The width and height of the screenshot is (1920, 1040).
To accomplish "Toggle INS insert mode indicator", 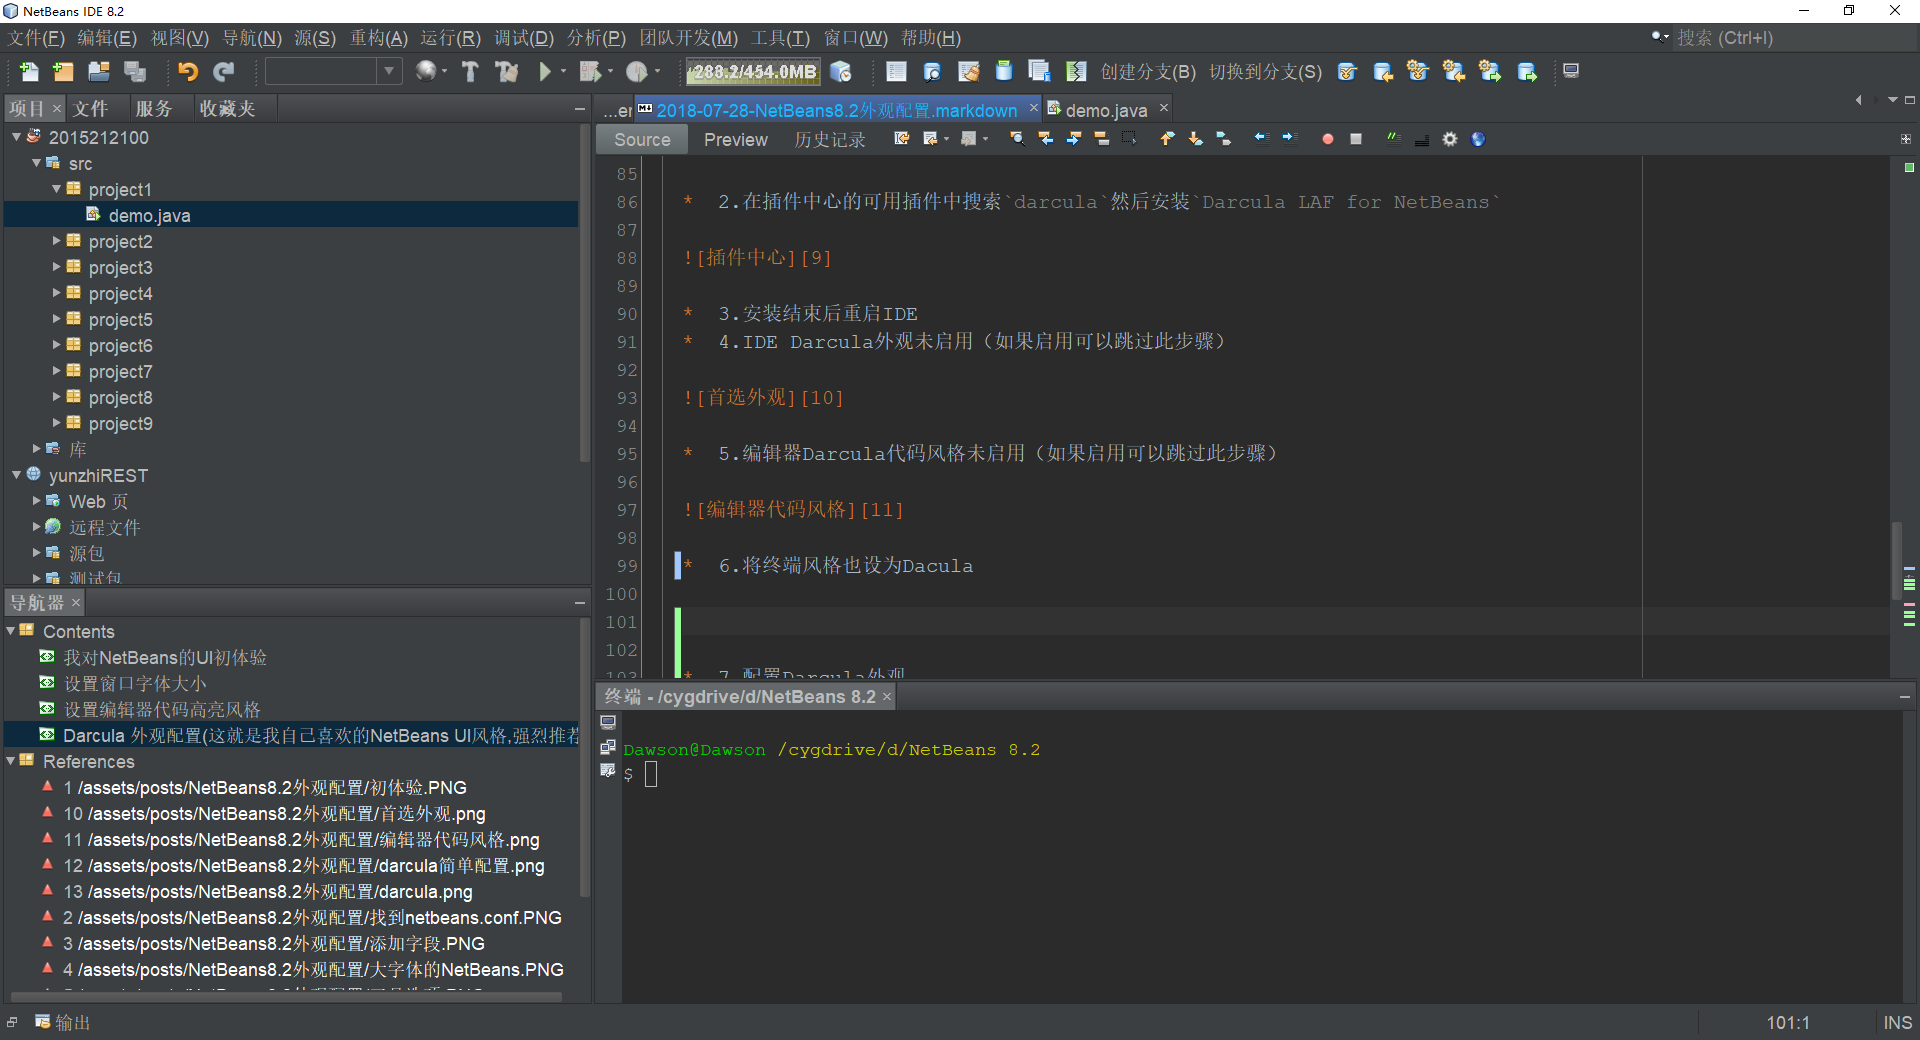I will pos(1897,1023).
